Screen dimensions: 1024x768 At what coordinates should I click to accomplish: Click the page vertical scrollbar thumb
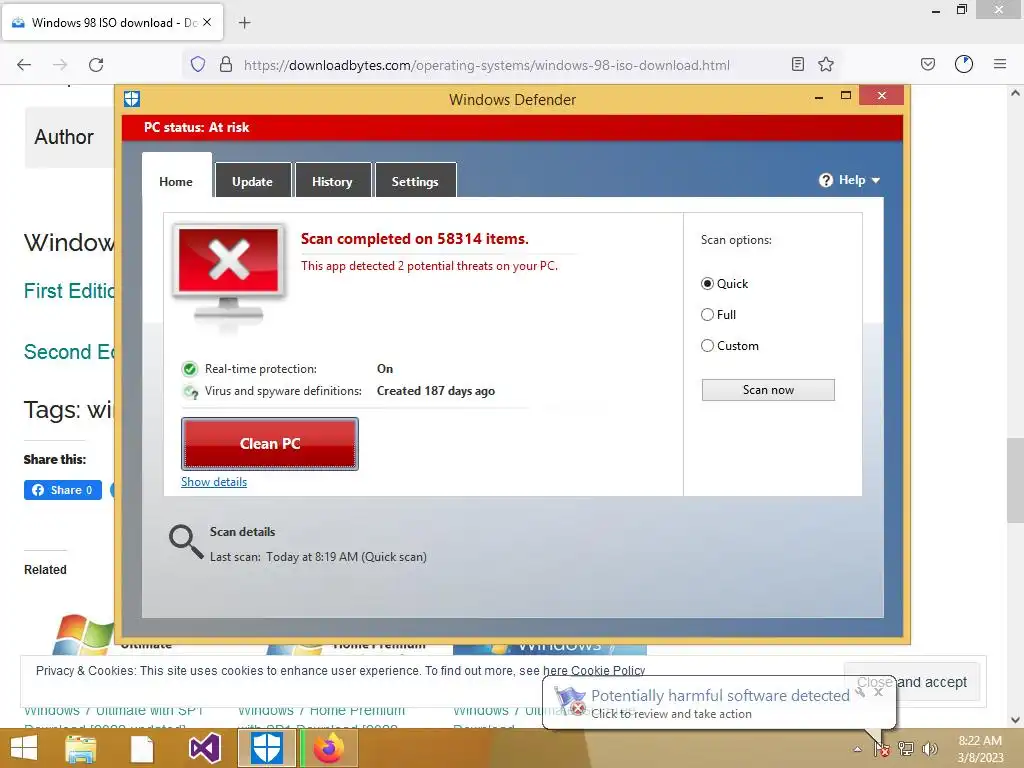coord(1015,480)
